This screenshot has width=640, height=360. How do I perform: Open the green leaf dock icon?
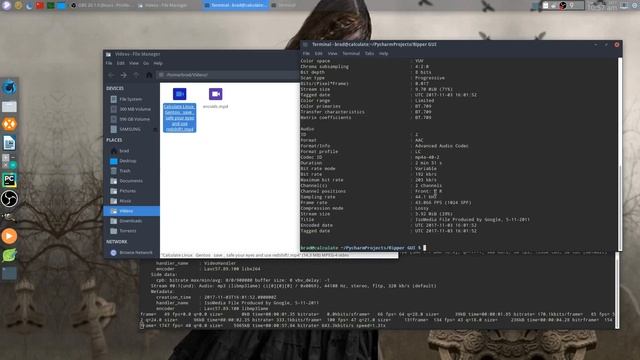[9, 255]
